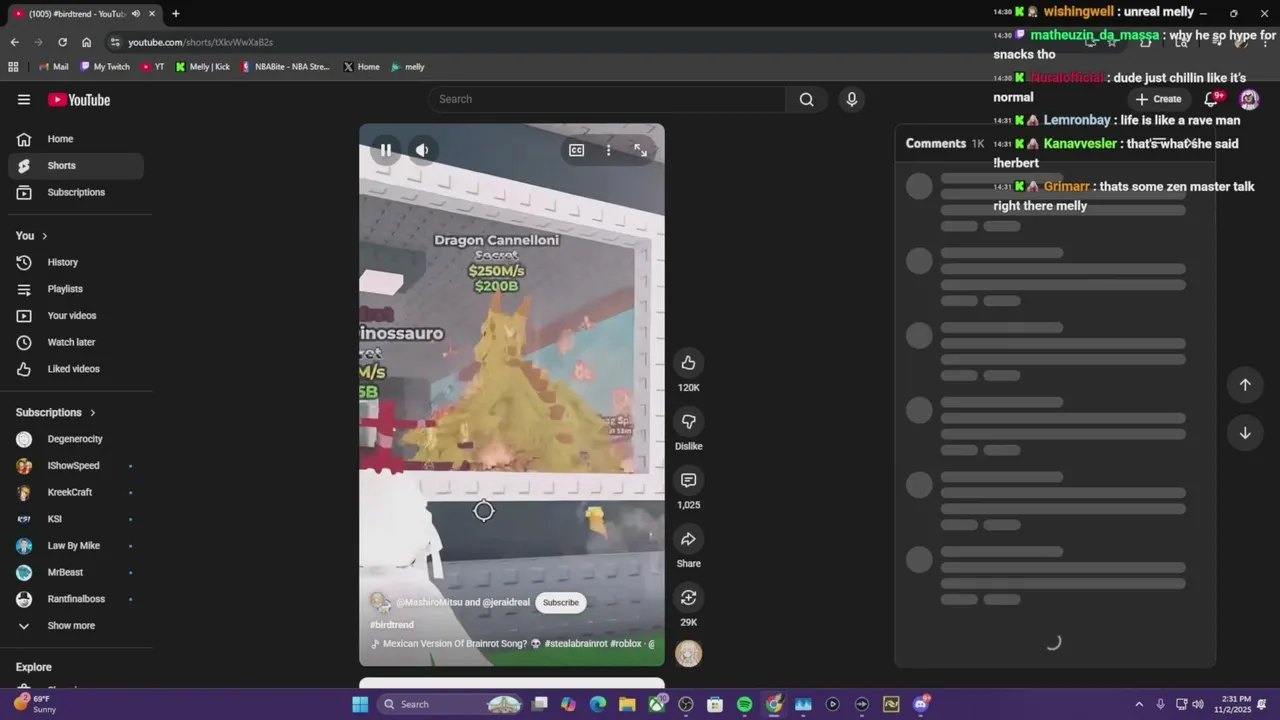The height and width of the screenshot is (720, 1280).
Task: Open the Mail bookmark
Action: (54, 67)
